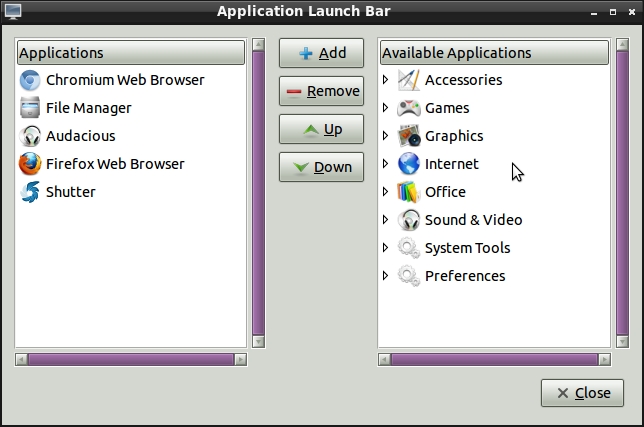Close the dialog with Close button
644x427 pixels.
tap(582, 393)
